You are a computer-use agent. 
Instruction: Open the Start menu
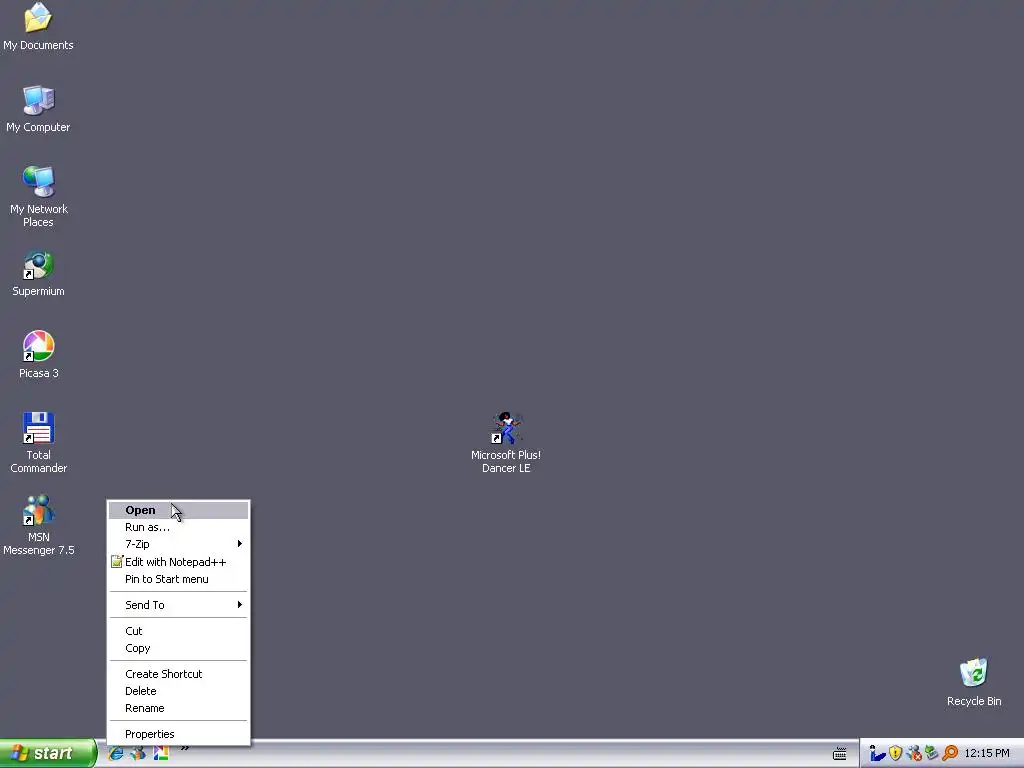tap(48, 753)
